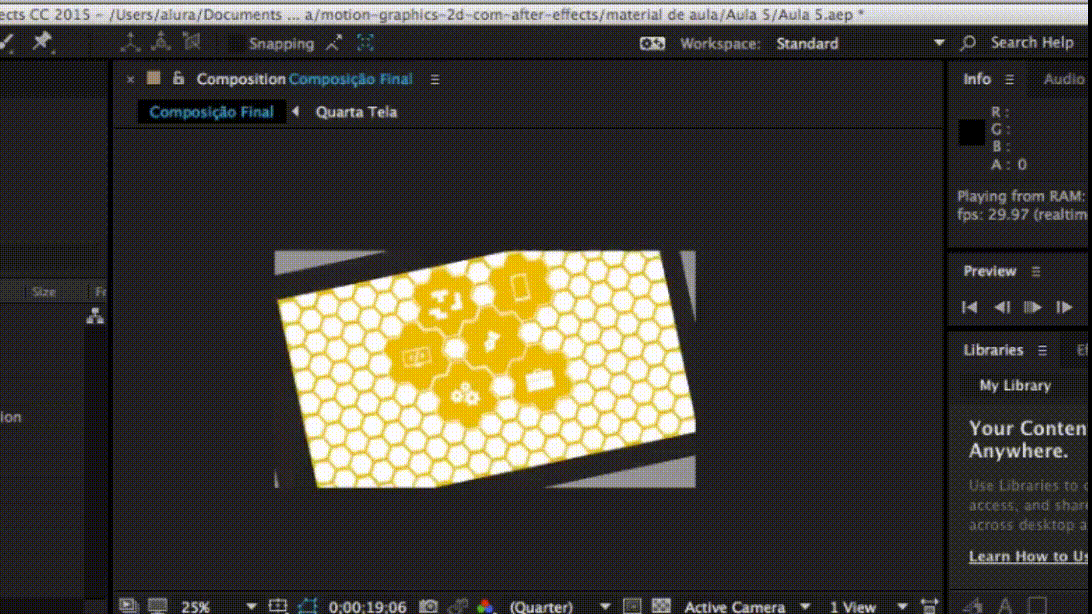Click the Sync Settings icon beside Workspace

652,43
